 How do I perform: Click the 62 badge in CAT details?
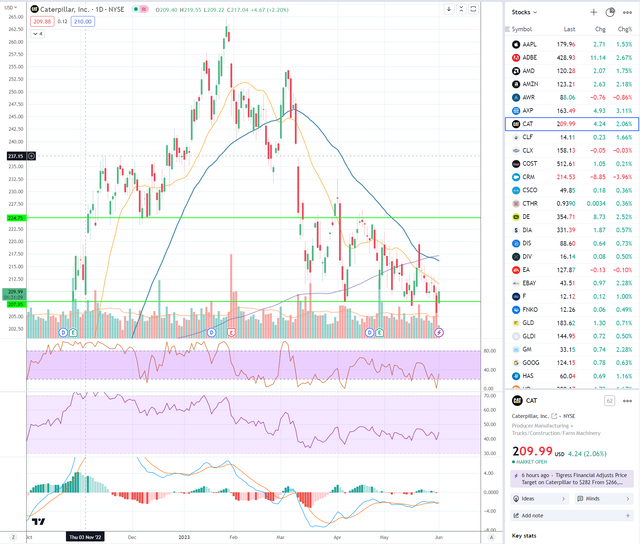coord(609,401)
